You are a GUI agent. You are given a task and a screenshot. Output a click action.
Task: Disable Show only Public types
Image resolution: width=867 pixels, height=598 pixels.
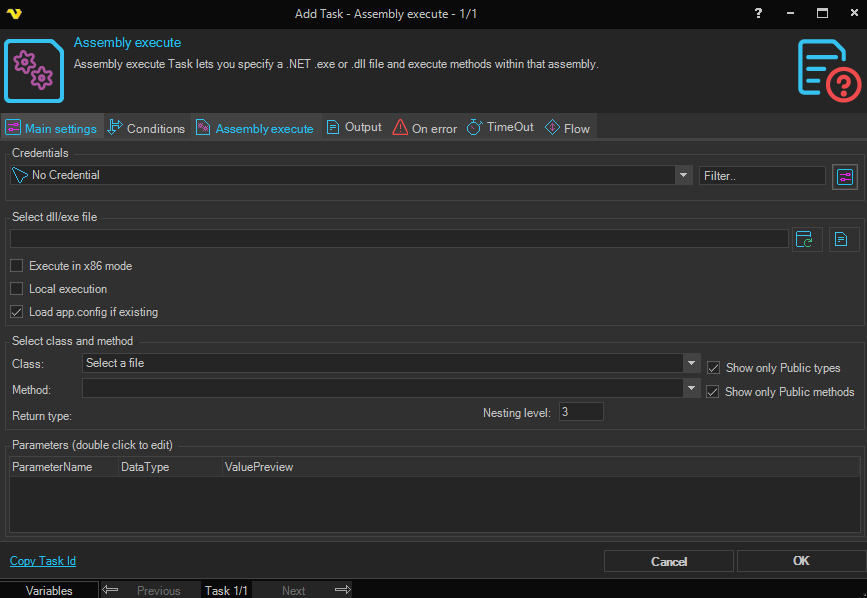[x=714, y=368]
